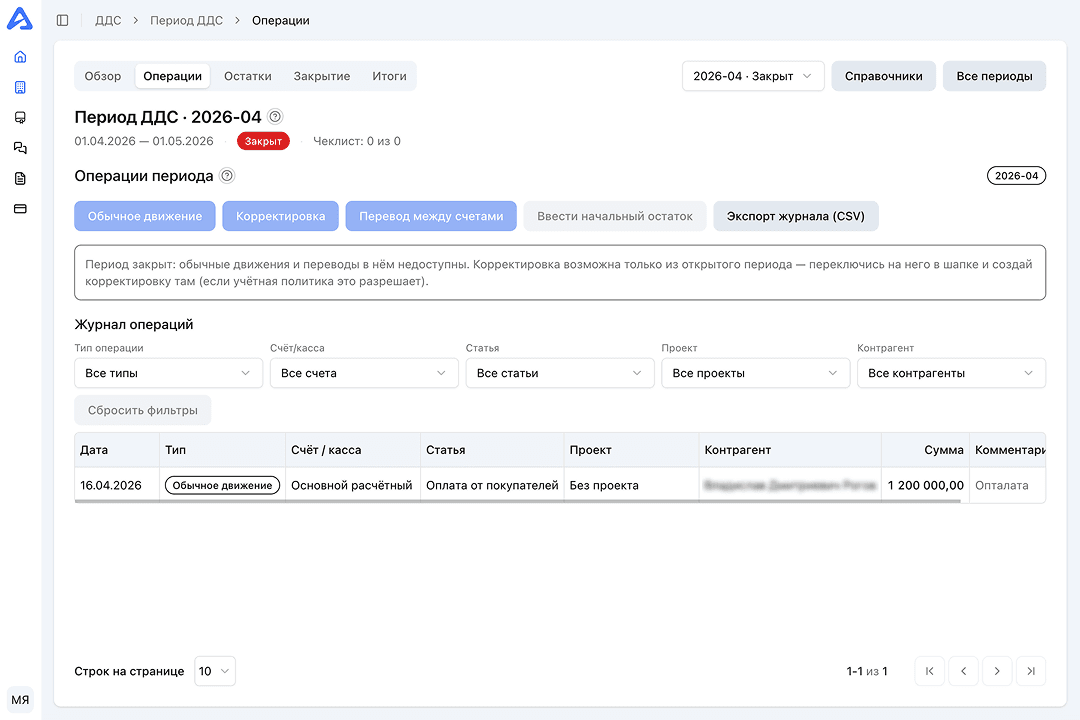Expand the Все статьи filter
This screenshot has width=1080, height=720.
pos(559,373)
